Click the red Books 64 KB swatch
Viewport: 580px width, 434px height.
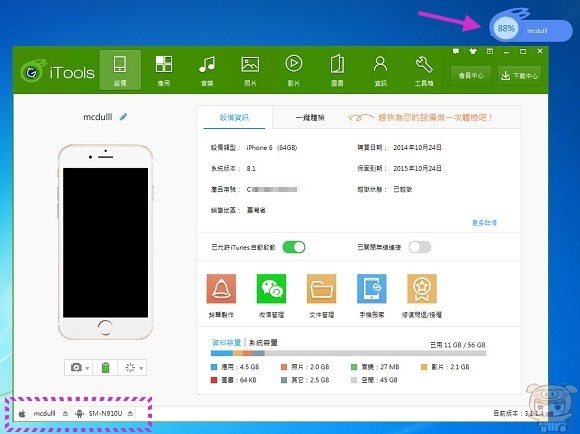pos(213,380)
